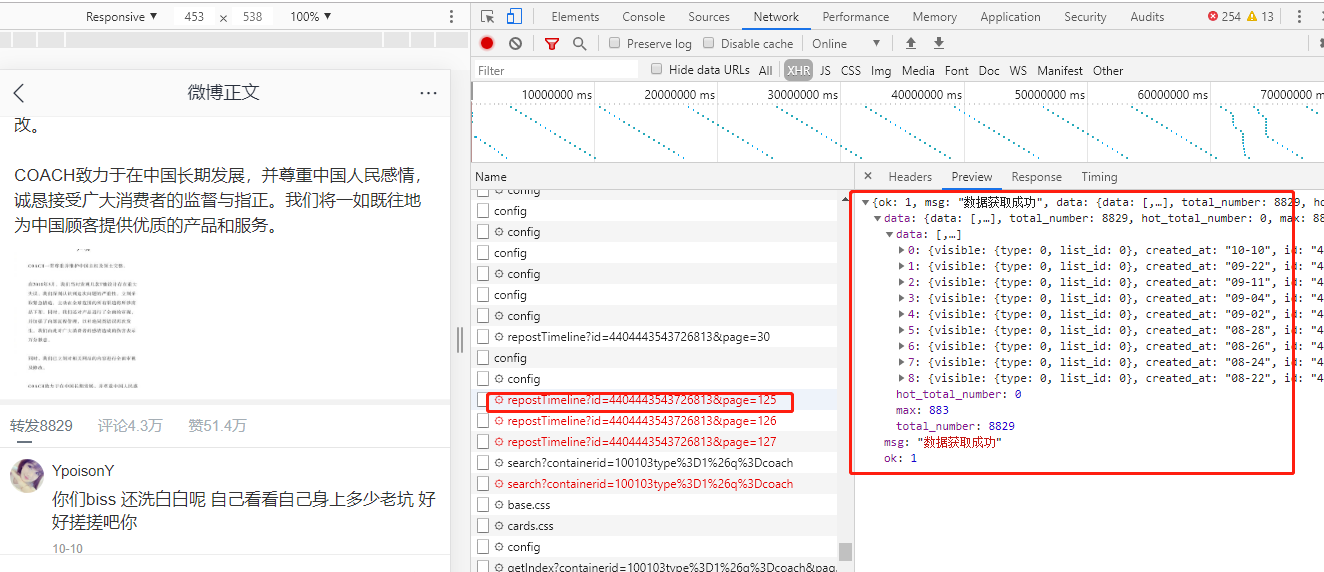Collapse the root JSON object in preview
This screenshot has width=1324, height=572.
click(x=865, y=202)
